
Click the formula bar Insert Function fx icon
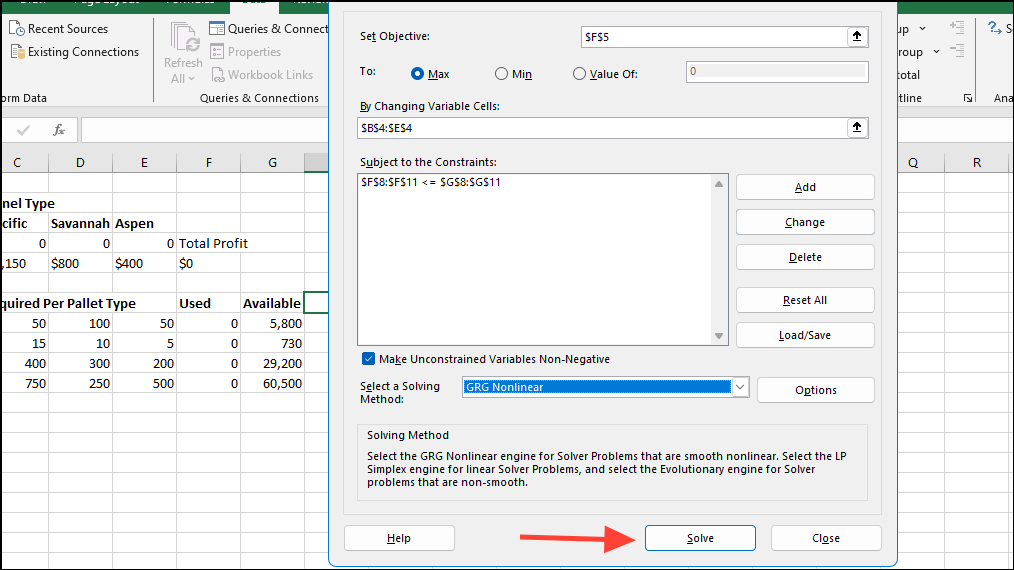[x=59, y=130]
